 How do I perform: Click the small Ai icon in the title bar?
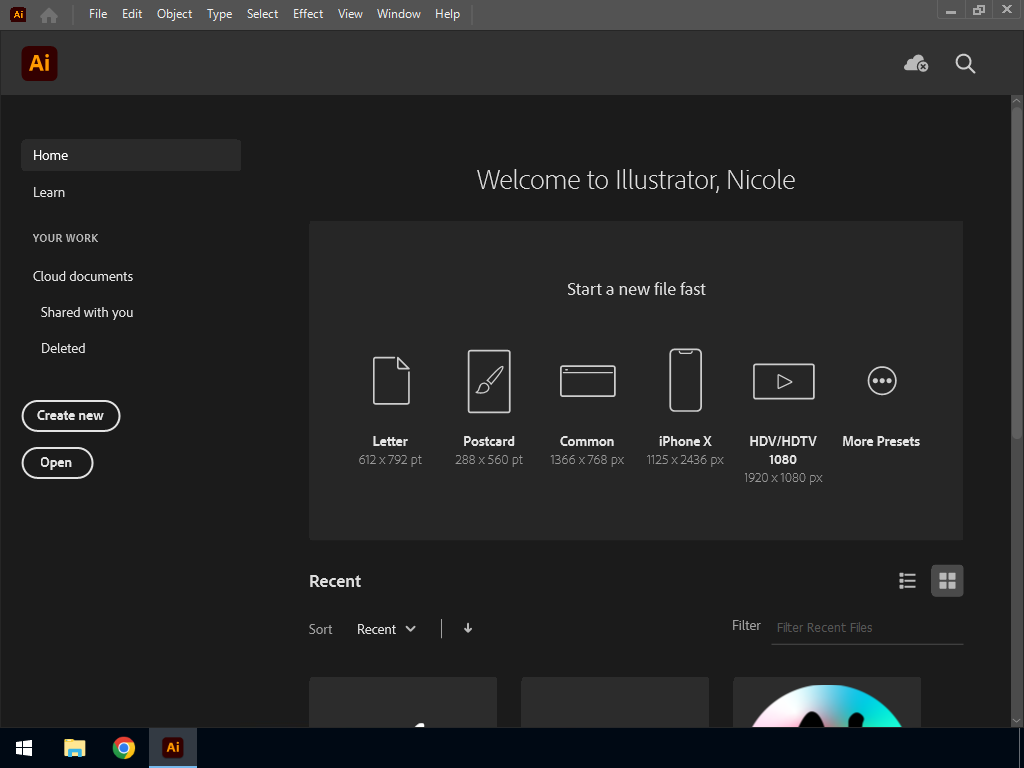(x=18, y=14)
